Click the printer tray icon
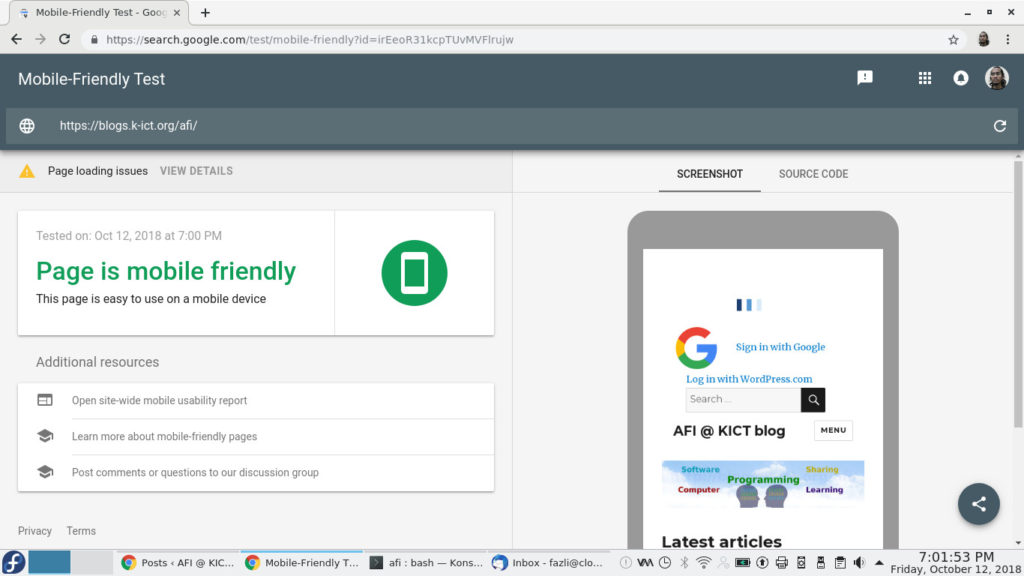 (x=781, y=562)
